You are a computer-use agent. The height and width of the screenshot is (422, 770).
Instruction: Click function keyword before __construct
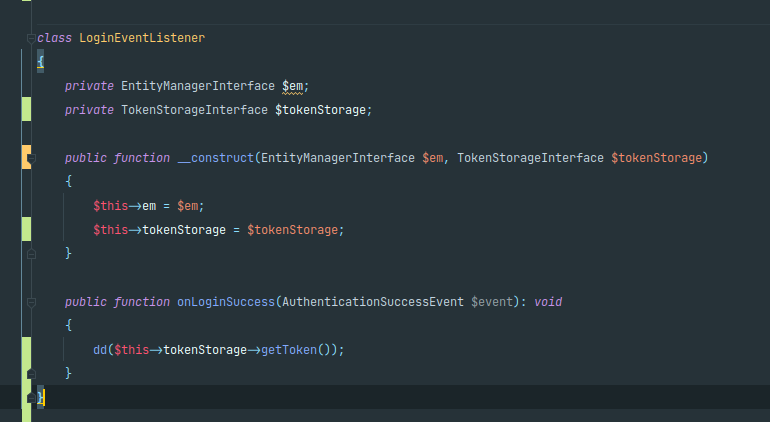pyautogui.click(x=142, y=158)
